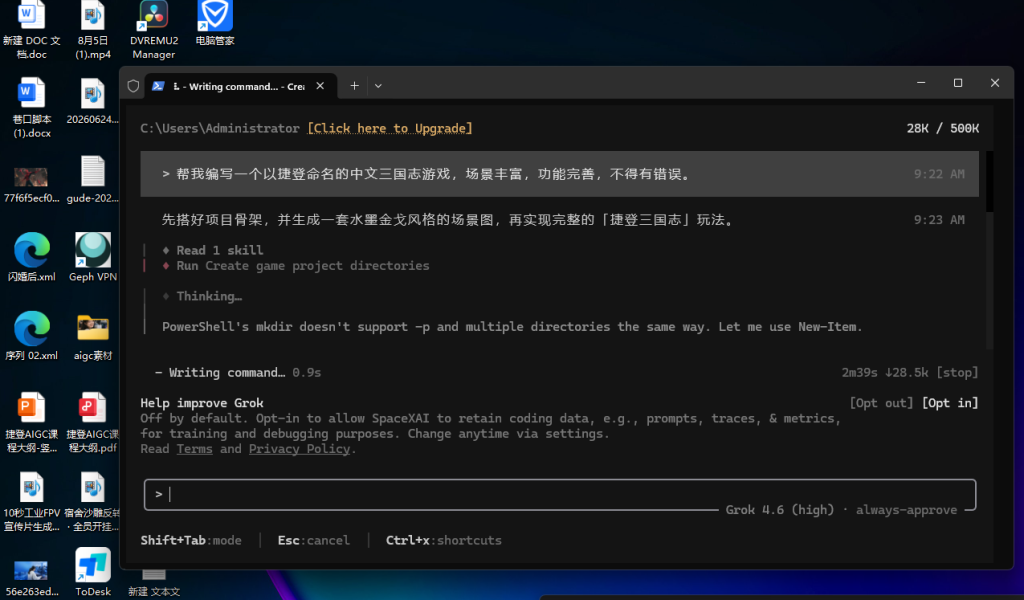Maximize the terminal window
This screenshot has height=600, width=1024.
pos(958,83)
